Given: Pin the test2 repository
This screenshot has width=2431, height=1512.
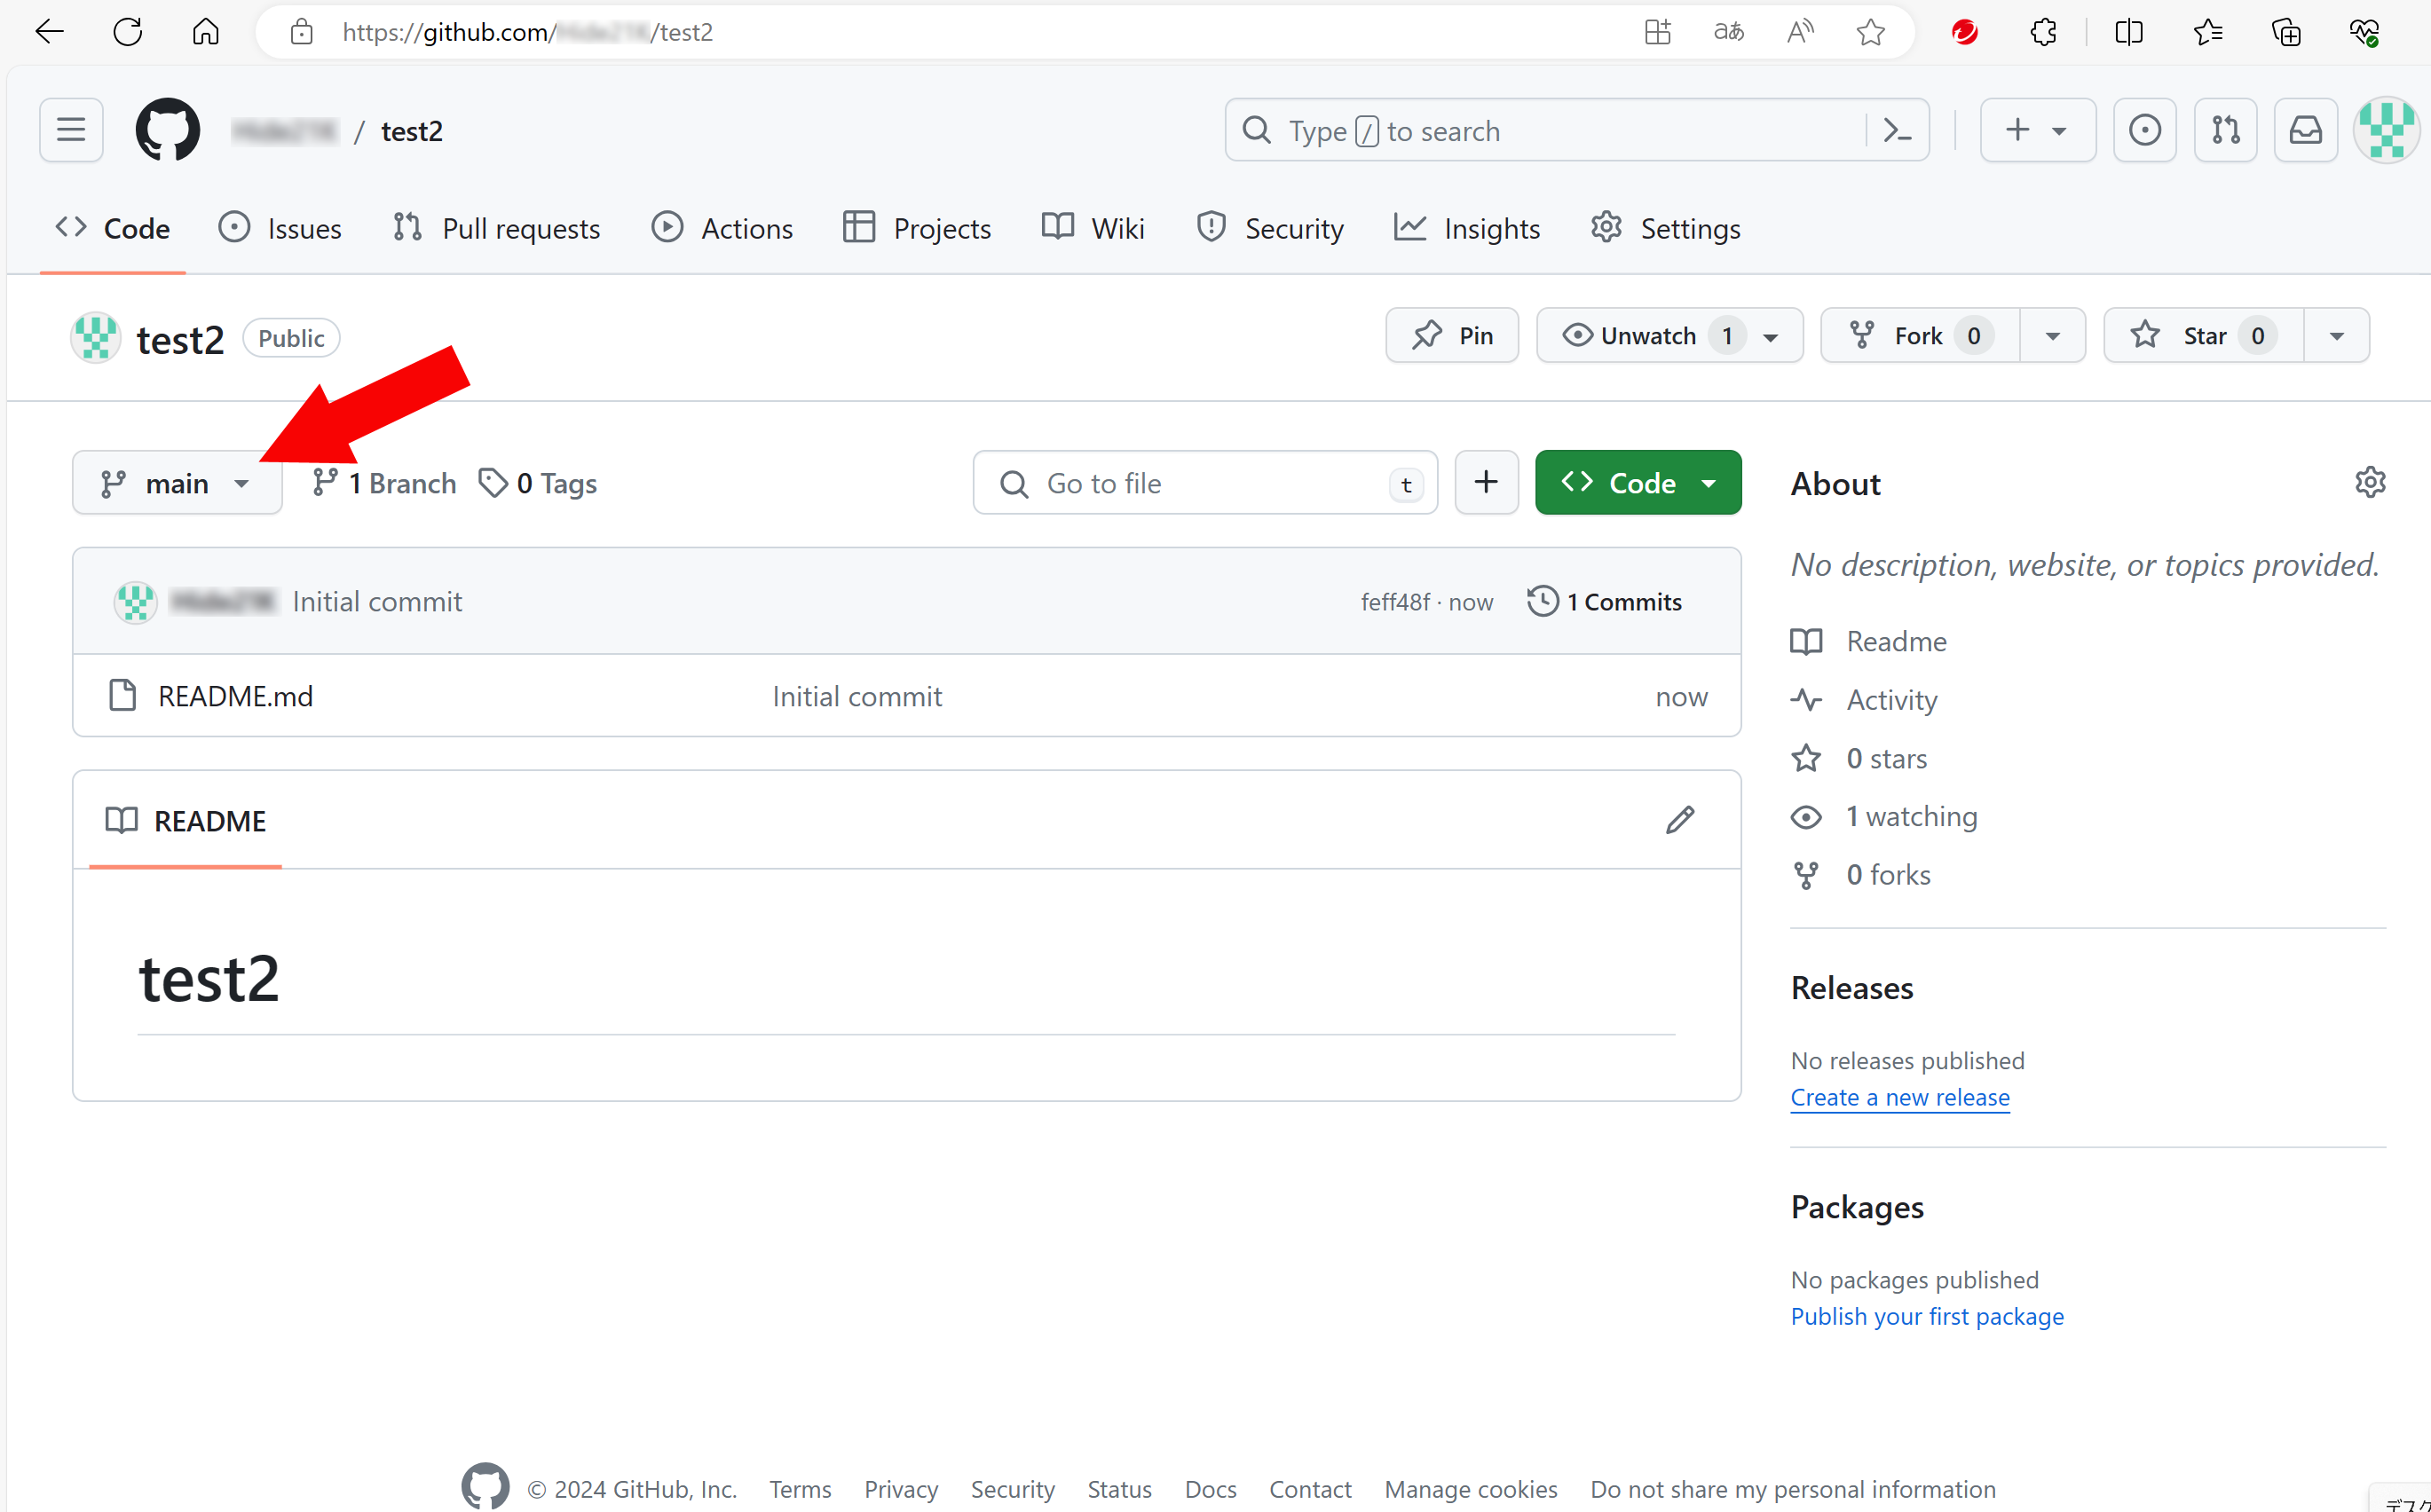Looking at the screenshot, I should [1451, 335].
